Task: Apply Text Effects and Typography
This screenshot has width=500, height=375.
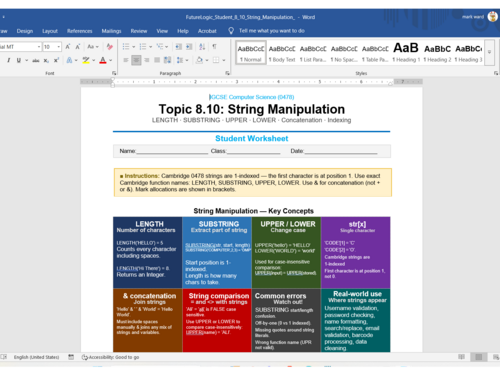Action: 69,60
